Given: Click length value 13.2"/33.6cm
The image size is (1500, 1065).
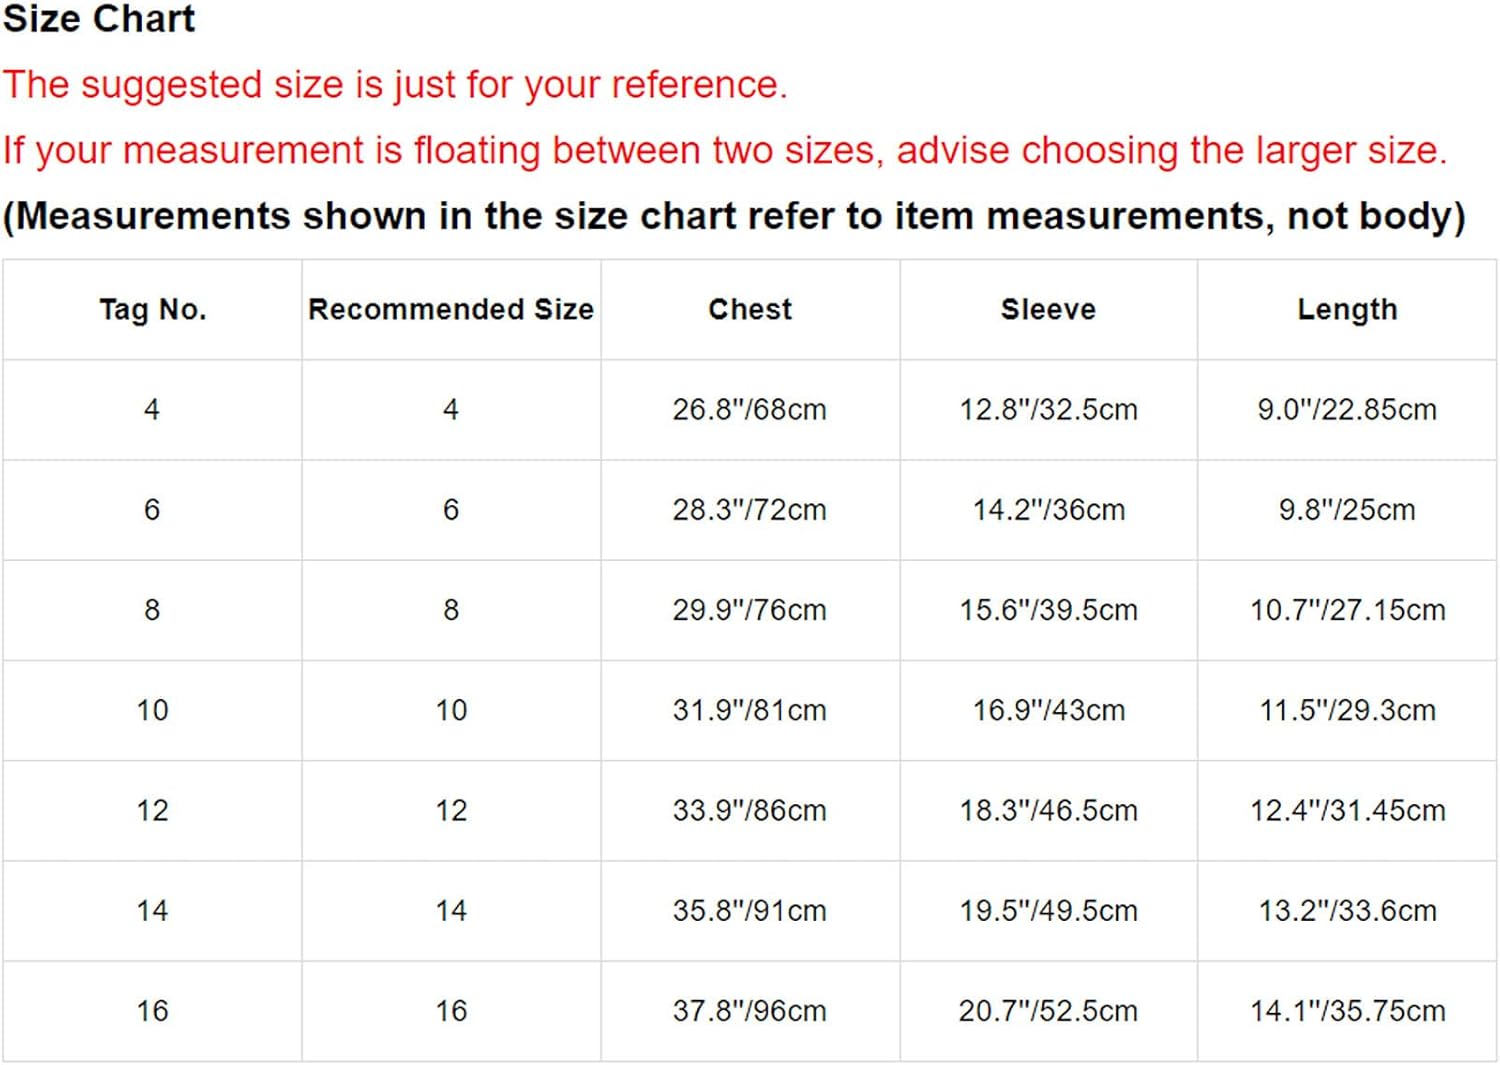Looking at the screenshot, I should pyautogui.click(x=1347, y=911).
